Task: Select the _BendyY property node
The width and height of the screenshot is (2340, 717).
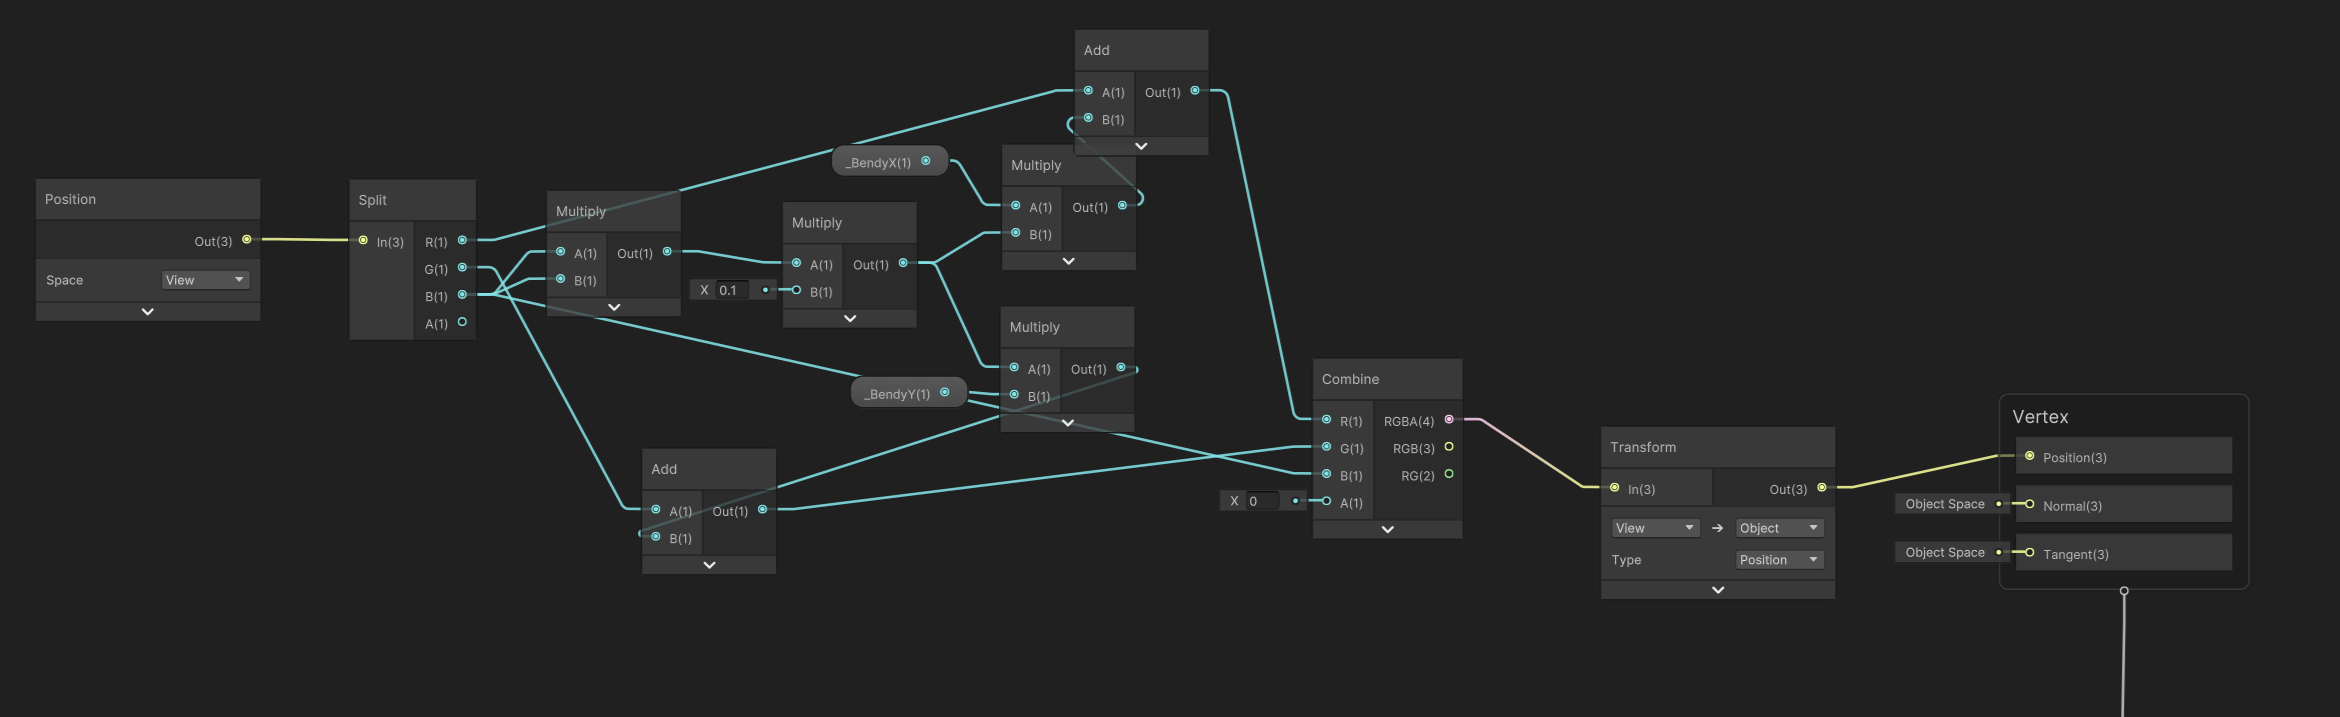Action: pos(896,394)
